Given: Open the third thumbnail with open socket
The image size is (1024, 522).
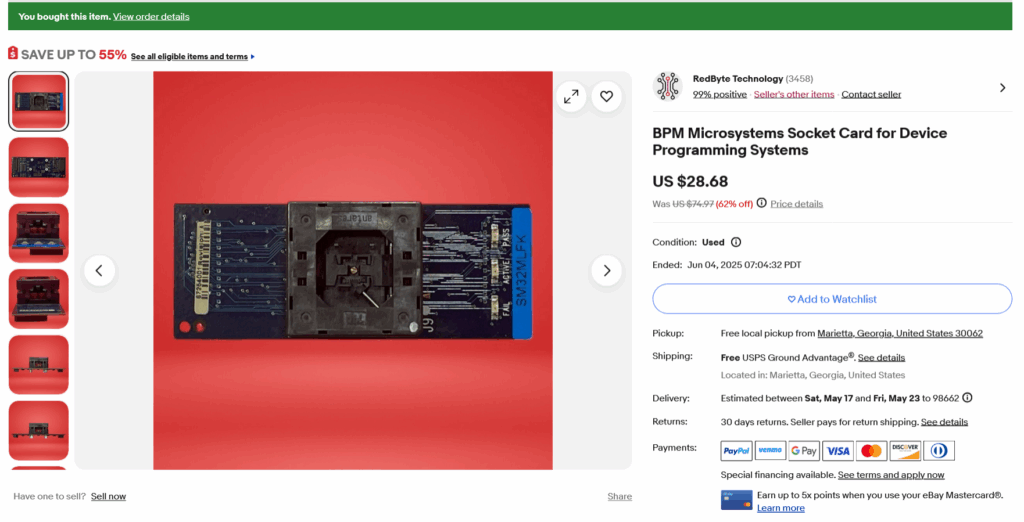Looking at the screenshot, I should pos(39,233).
